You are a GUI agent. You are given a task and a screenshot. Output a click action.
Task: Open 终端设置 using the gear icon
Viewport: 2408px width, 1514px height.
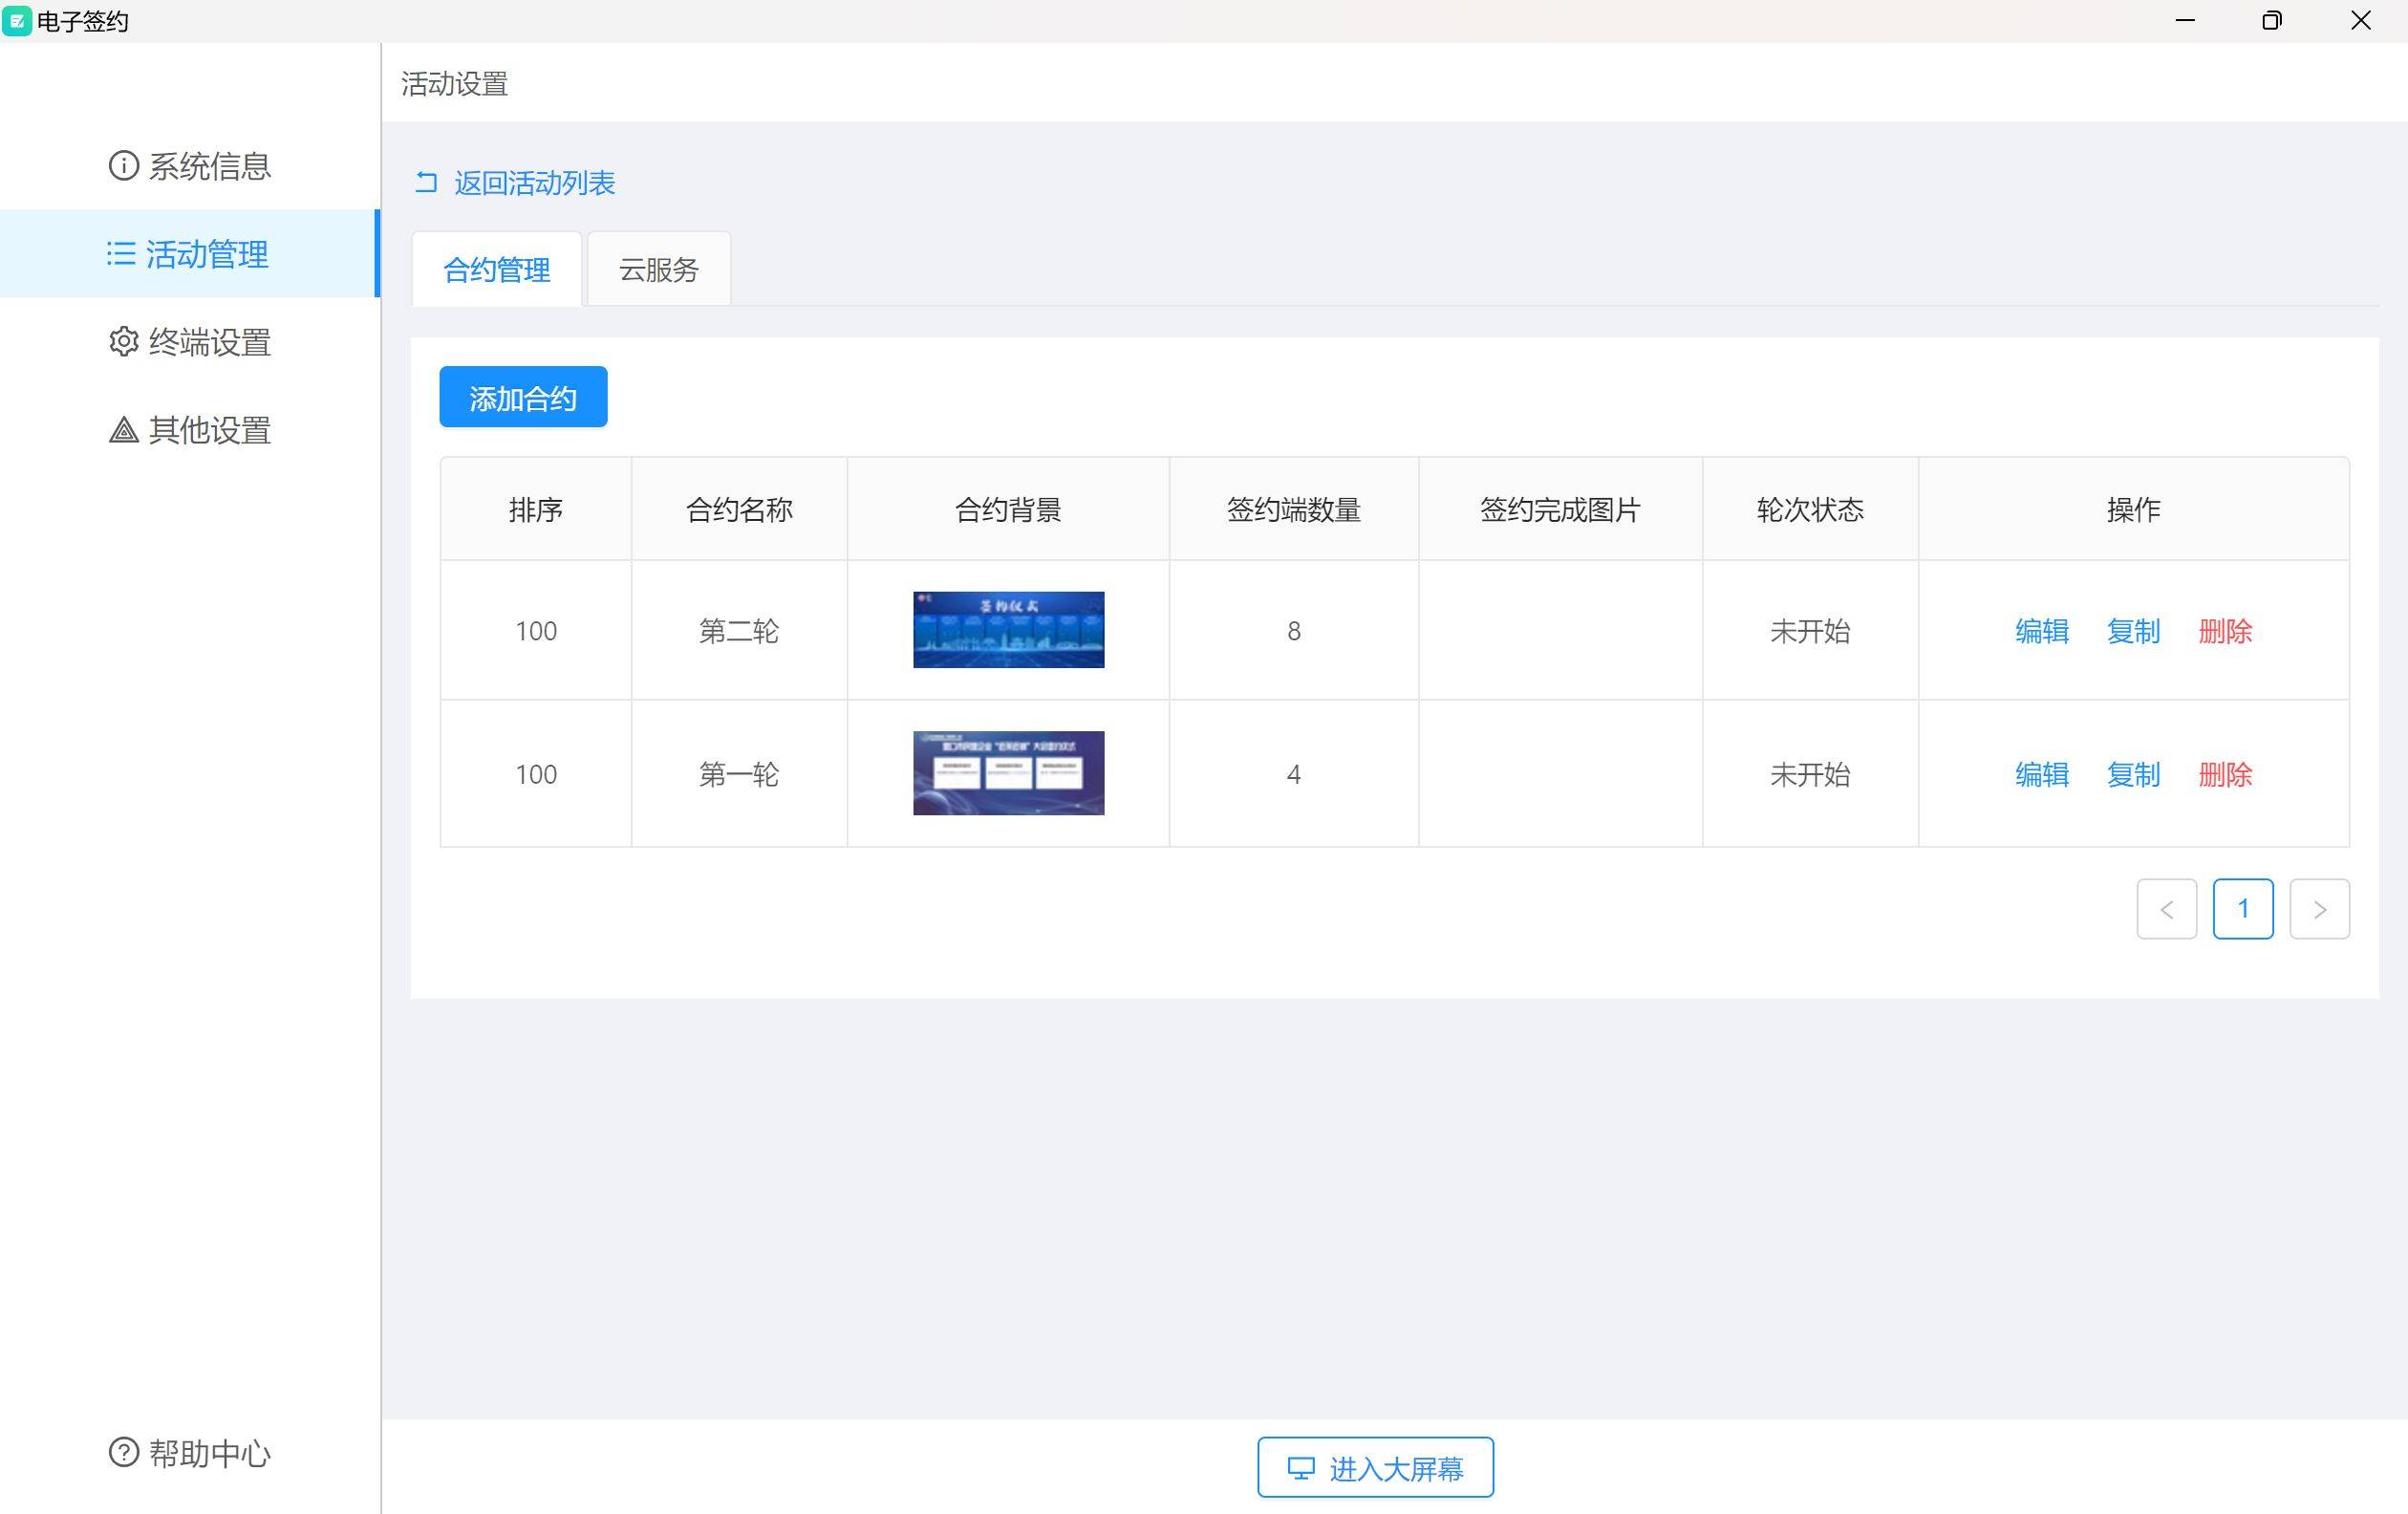pos(121,342)
